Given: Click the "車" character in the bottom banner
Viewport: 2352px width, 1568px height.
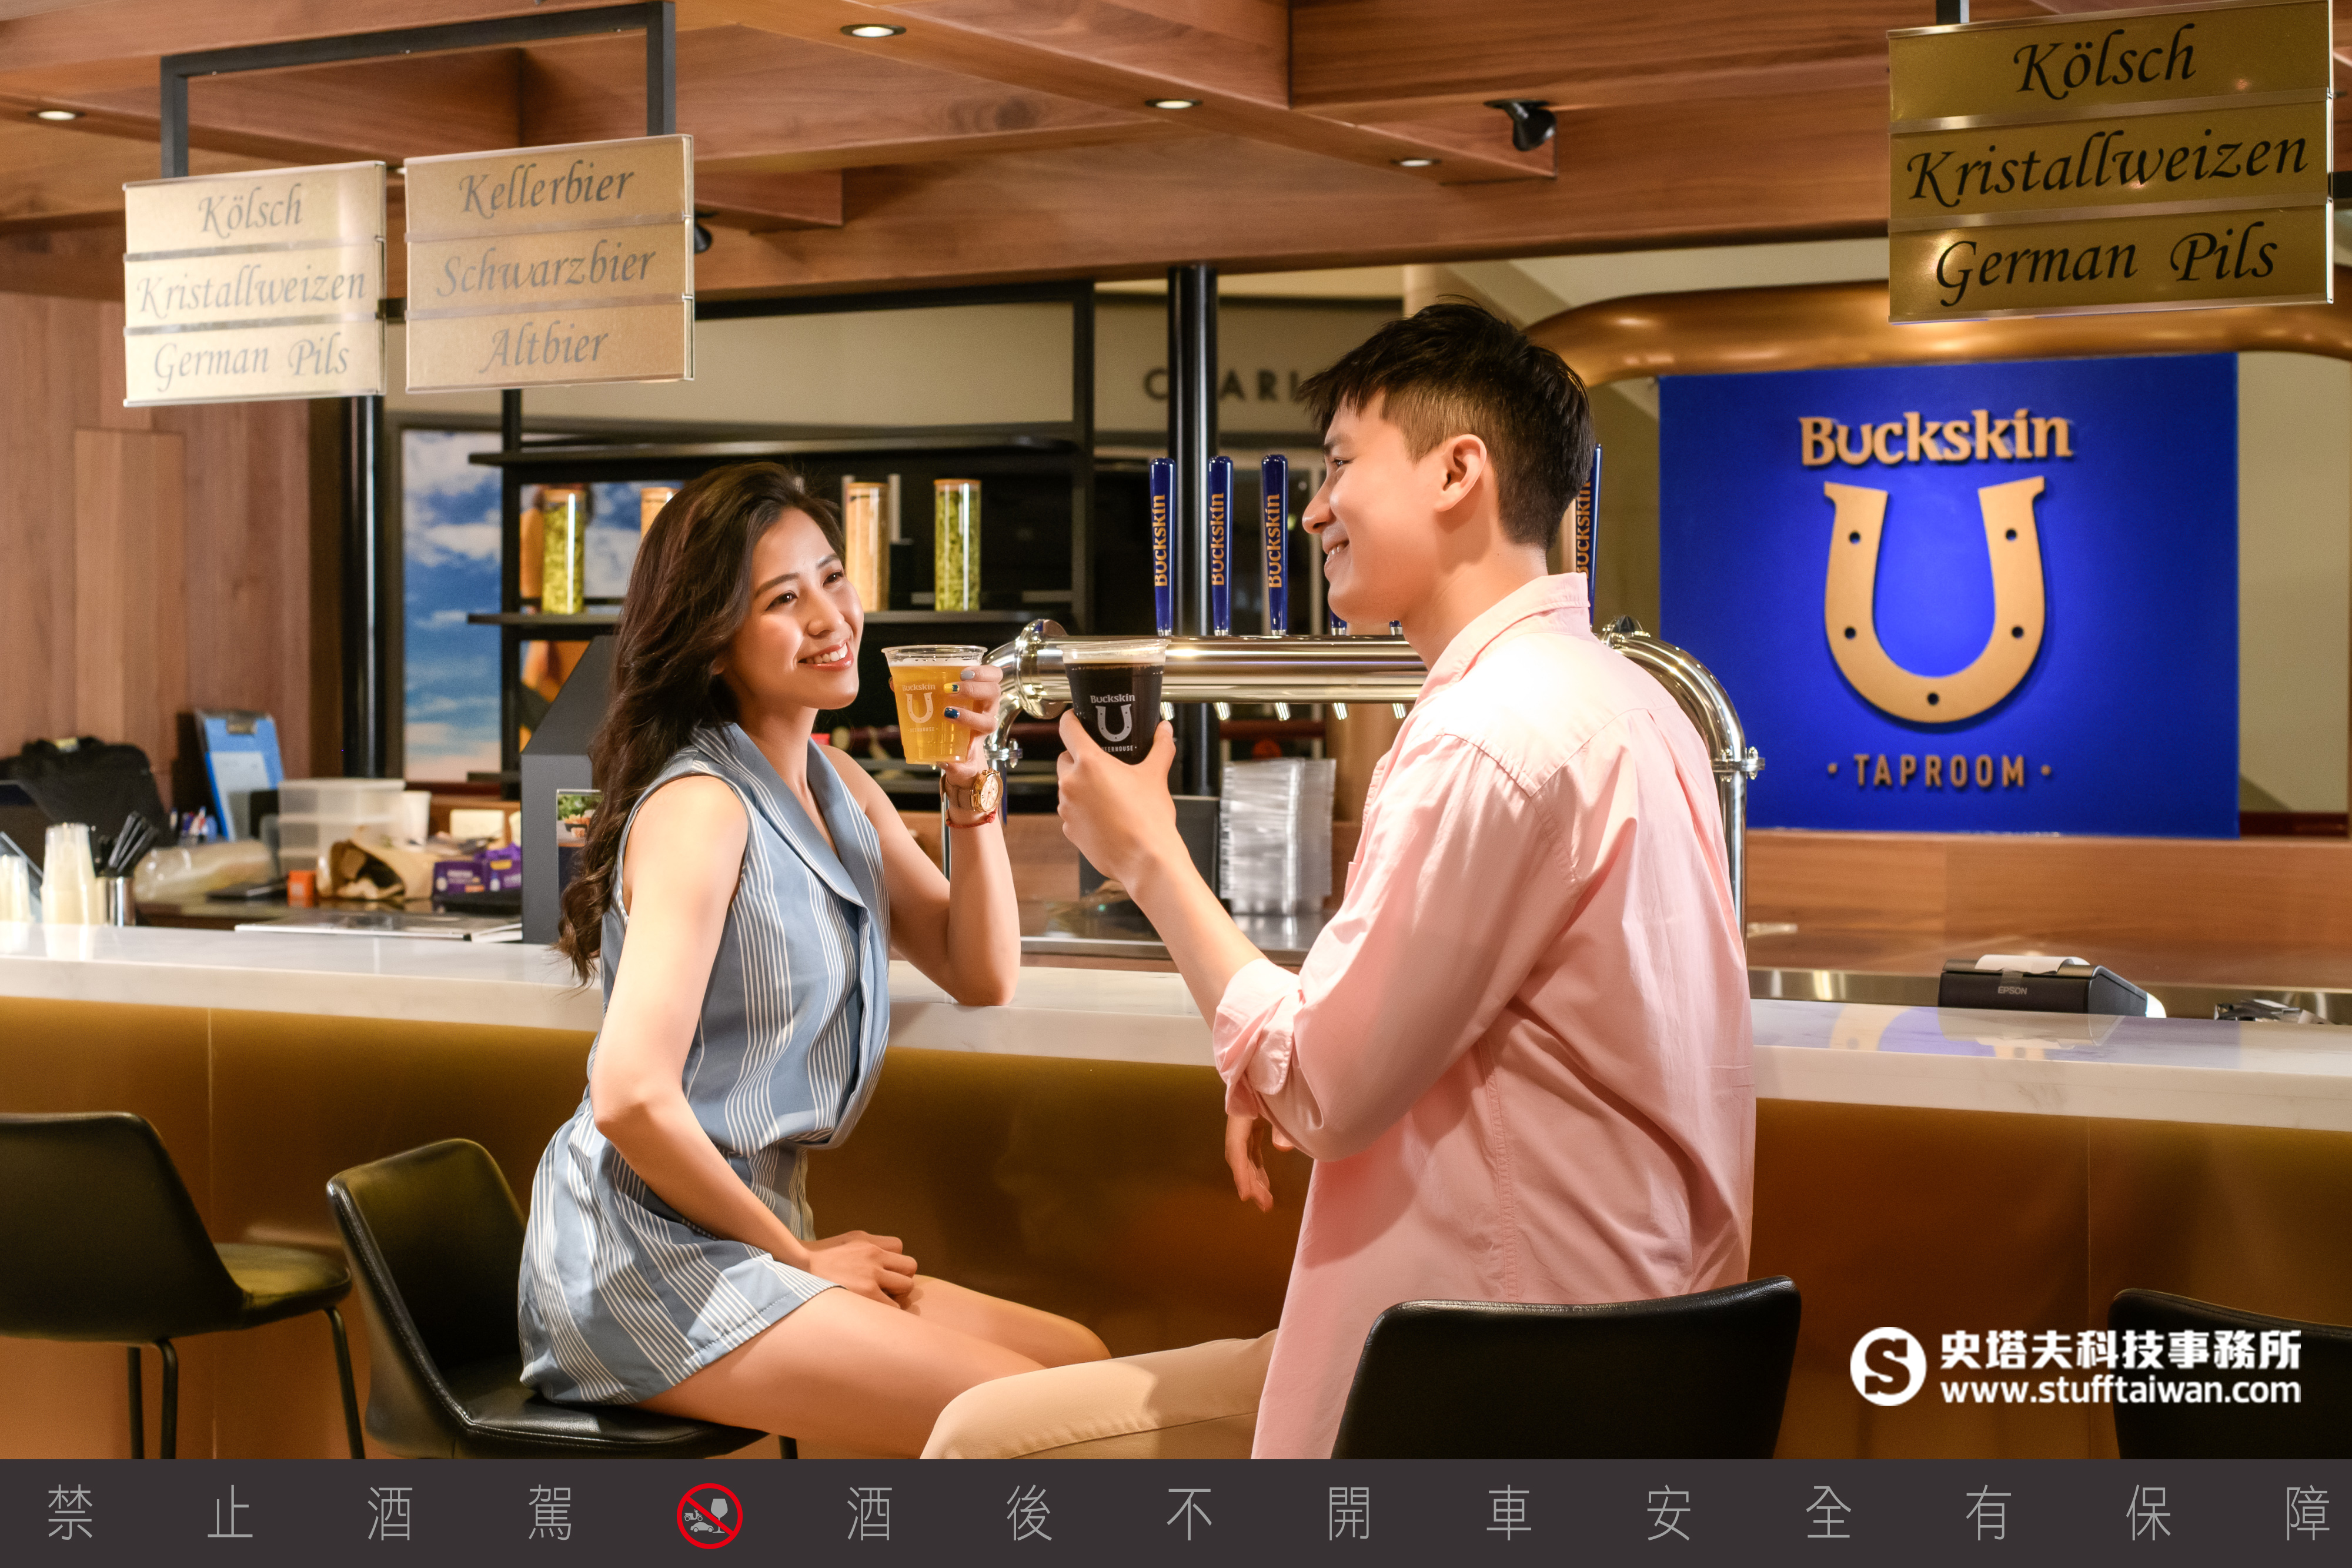Looking at the screenshot, I should 1508,1513.
